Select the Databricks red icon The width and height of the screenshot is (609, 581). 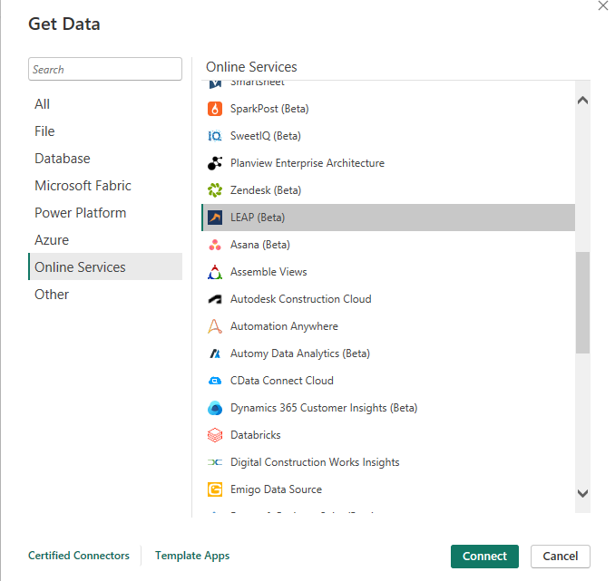point(215,435)
